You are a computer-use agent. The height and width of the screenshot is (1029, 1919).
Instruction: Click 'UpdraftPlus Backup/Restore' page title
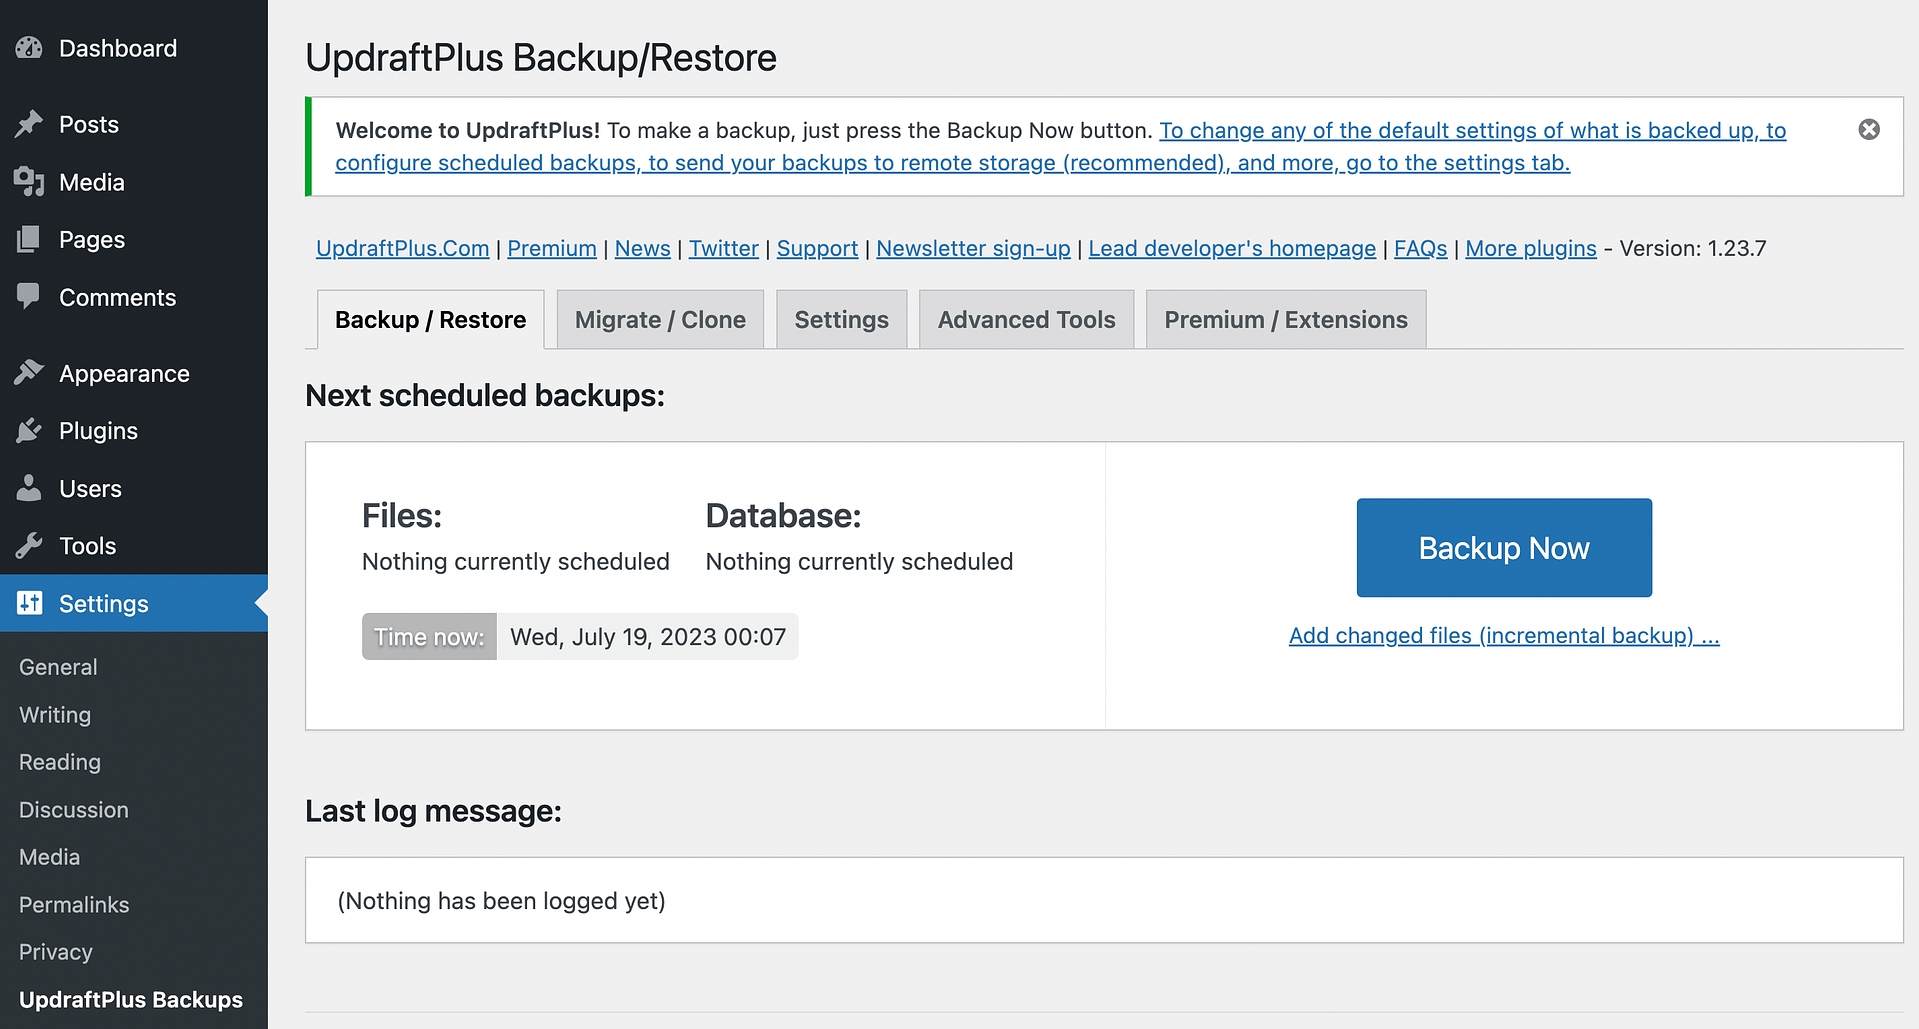[x=541, y=58]
